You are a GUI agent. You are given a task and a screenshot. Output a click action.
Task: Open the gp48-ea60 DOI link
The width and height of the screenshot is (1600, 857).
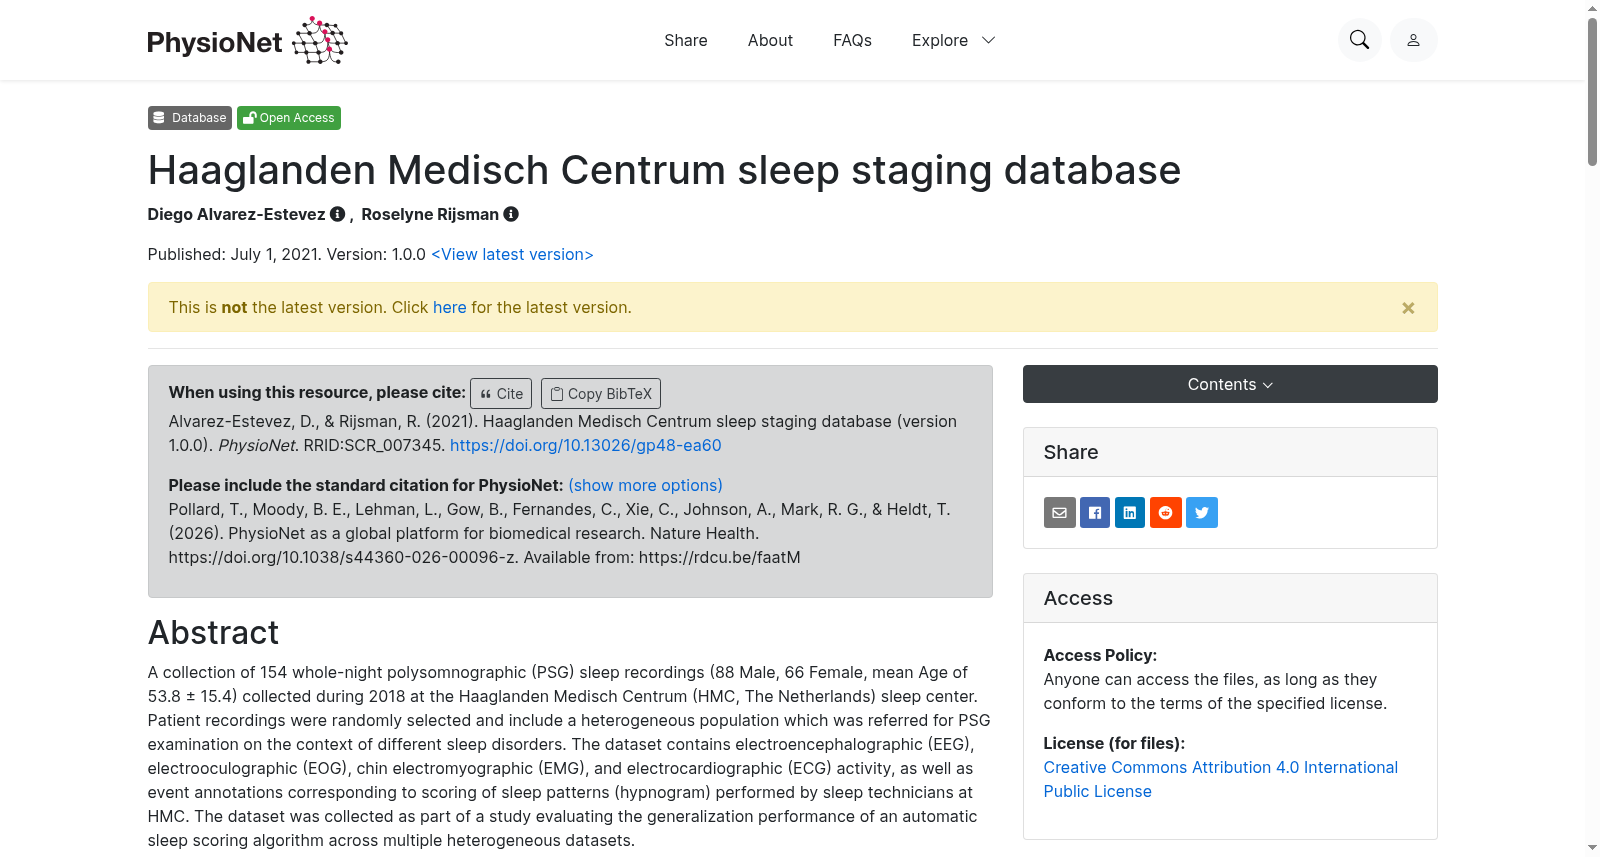585,445
